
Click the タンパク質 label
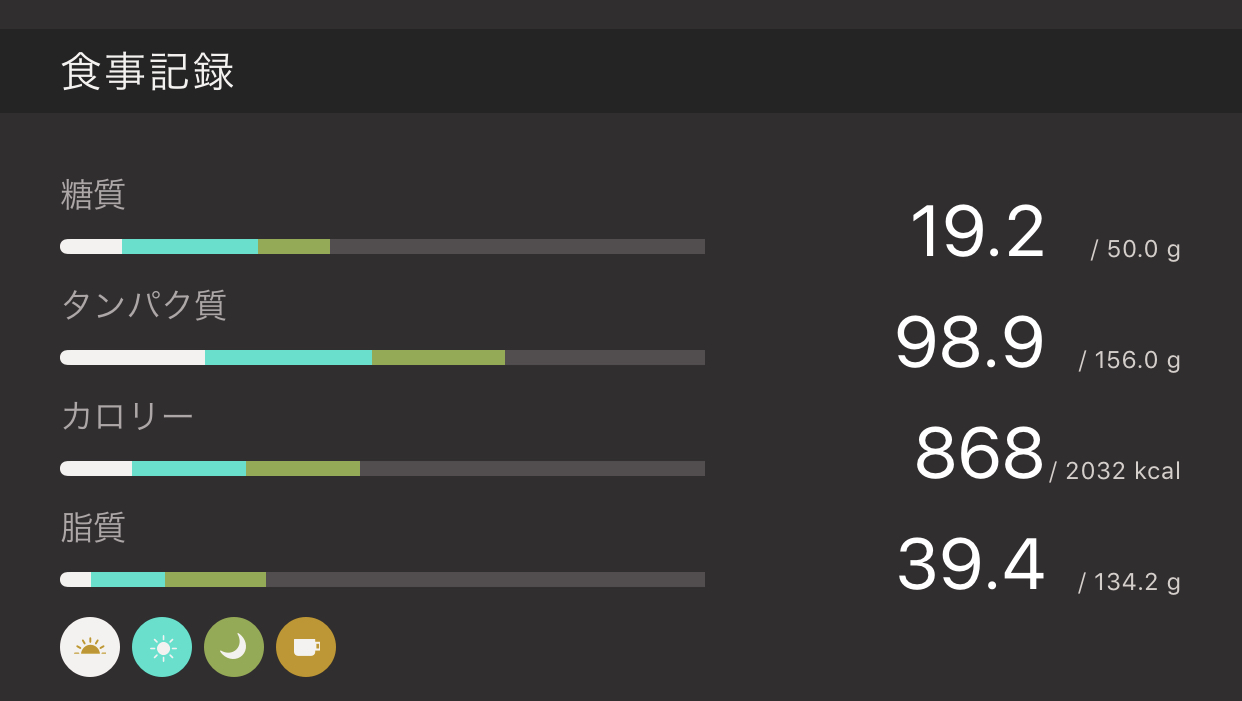pos(144,305)
